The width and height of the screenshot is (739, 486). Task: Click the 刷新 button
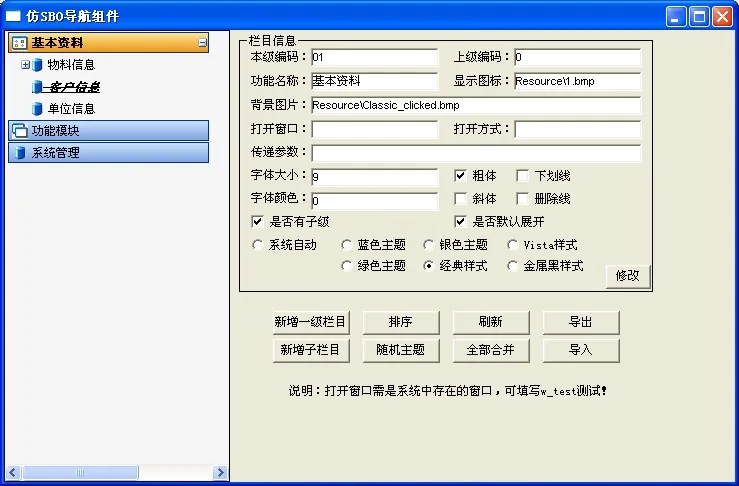pyautogui.click(x=491, y=322)
